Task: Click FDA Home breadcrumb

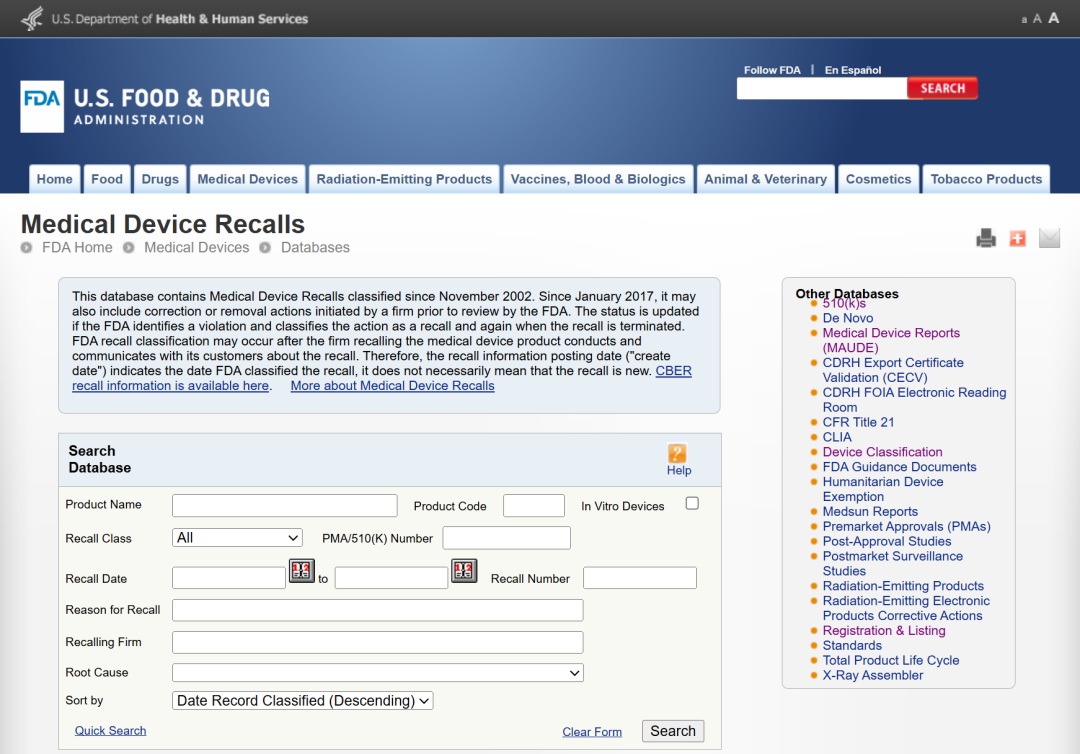Action: point(77,247)
